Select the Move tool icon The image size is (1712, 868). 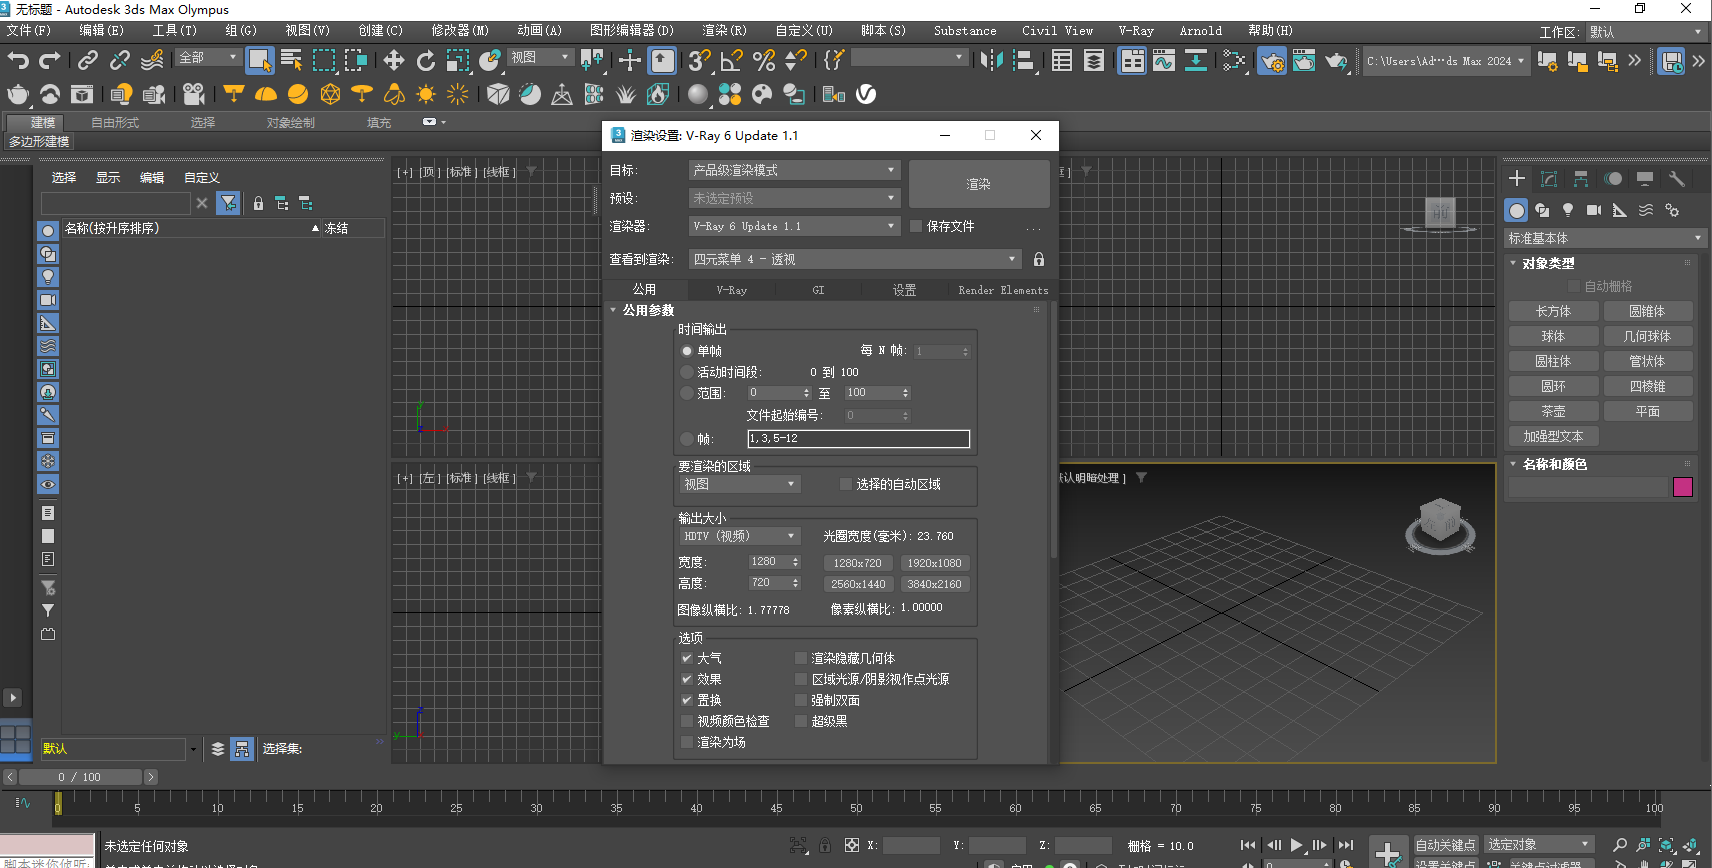click(x=394, y=61)
